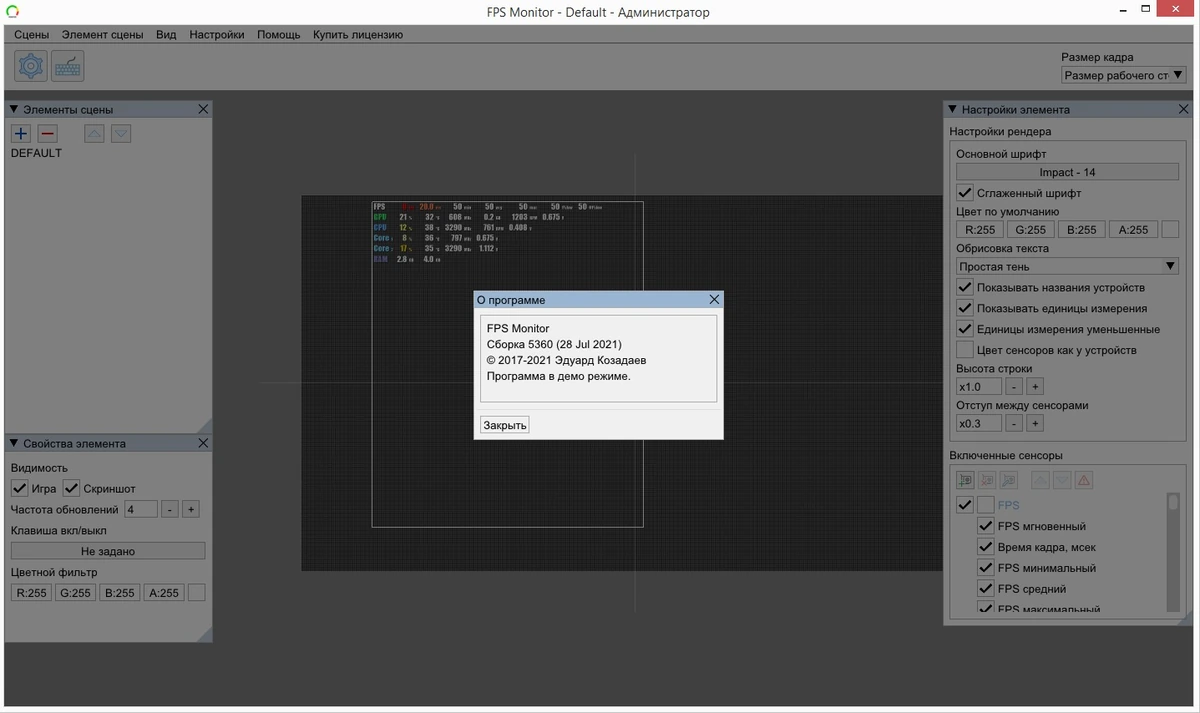Toggle Скриншот visibility checkbox
This screenshot has height=713, width=1200.
click(x=71, y=488)
